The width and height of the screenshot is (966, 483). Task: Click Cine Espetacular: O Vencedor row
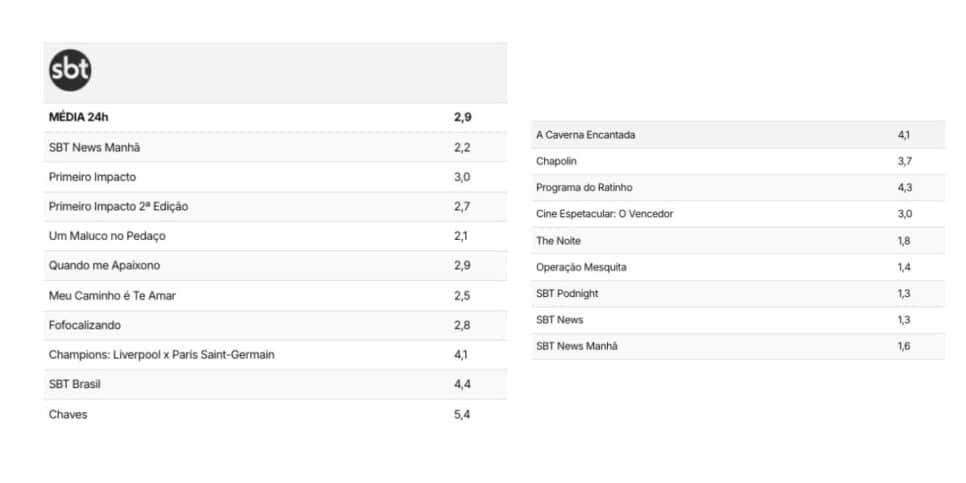tap(737, 214)
